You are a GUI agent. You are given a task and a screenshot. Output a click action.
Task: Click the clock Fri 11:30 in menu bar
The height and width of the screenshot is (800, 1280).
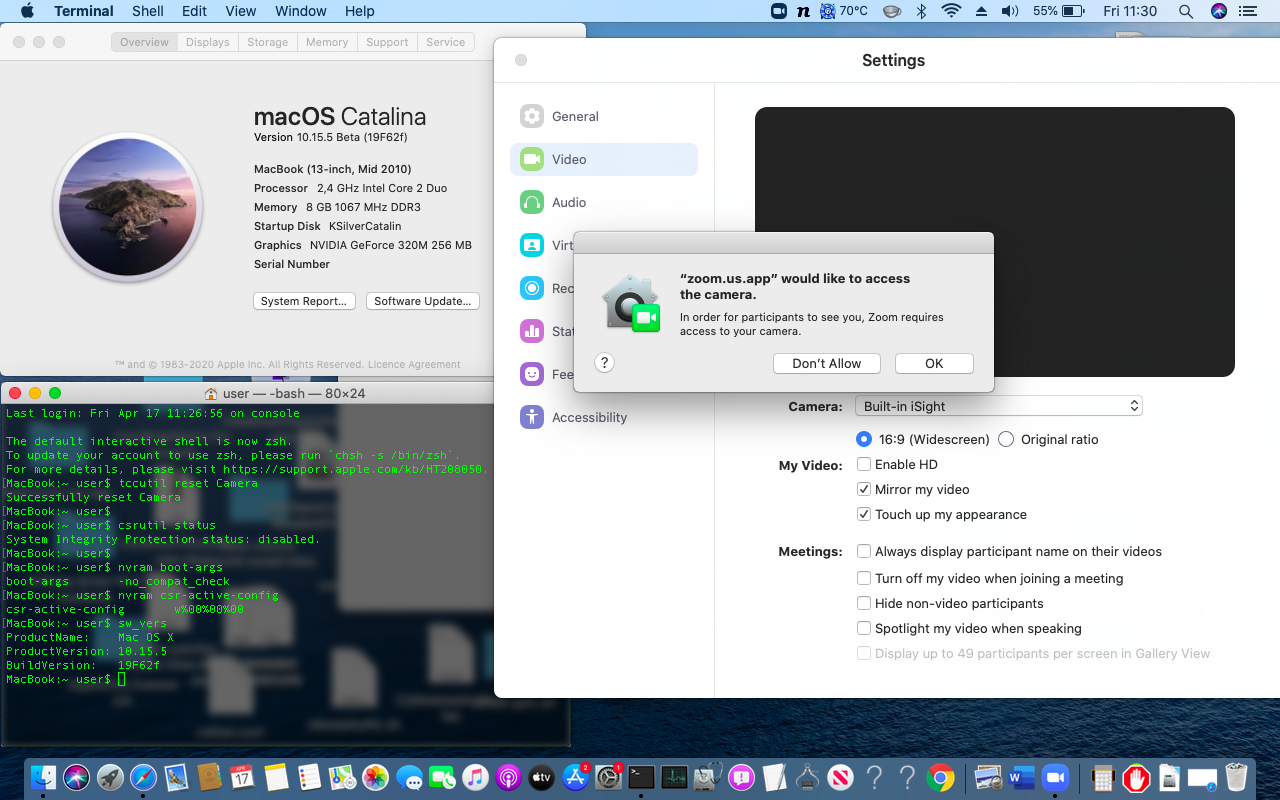tap(1130, 11)
